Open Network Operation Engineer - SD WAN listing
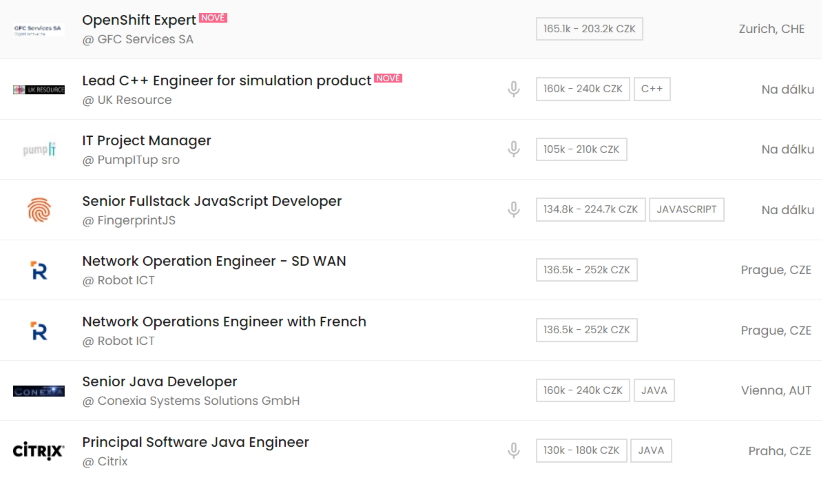The image size is (840, 480). pyautogui.click(x=214, y=261)
